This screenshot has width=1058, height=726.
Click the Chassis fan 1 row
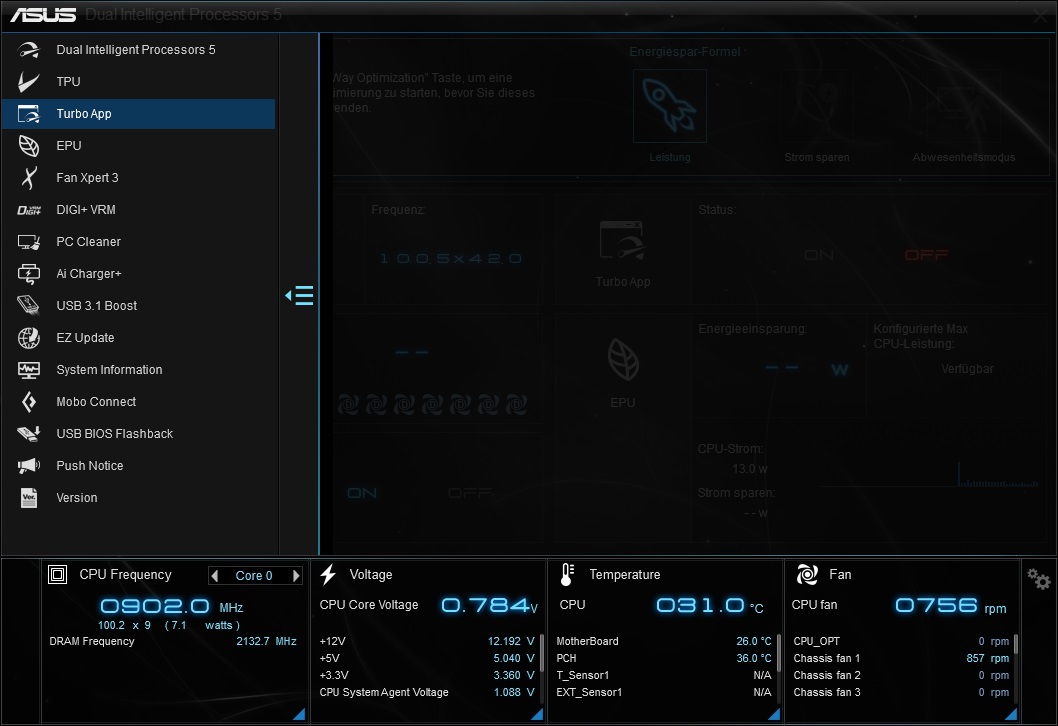pyautogui.click(x=901, y=658)
